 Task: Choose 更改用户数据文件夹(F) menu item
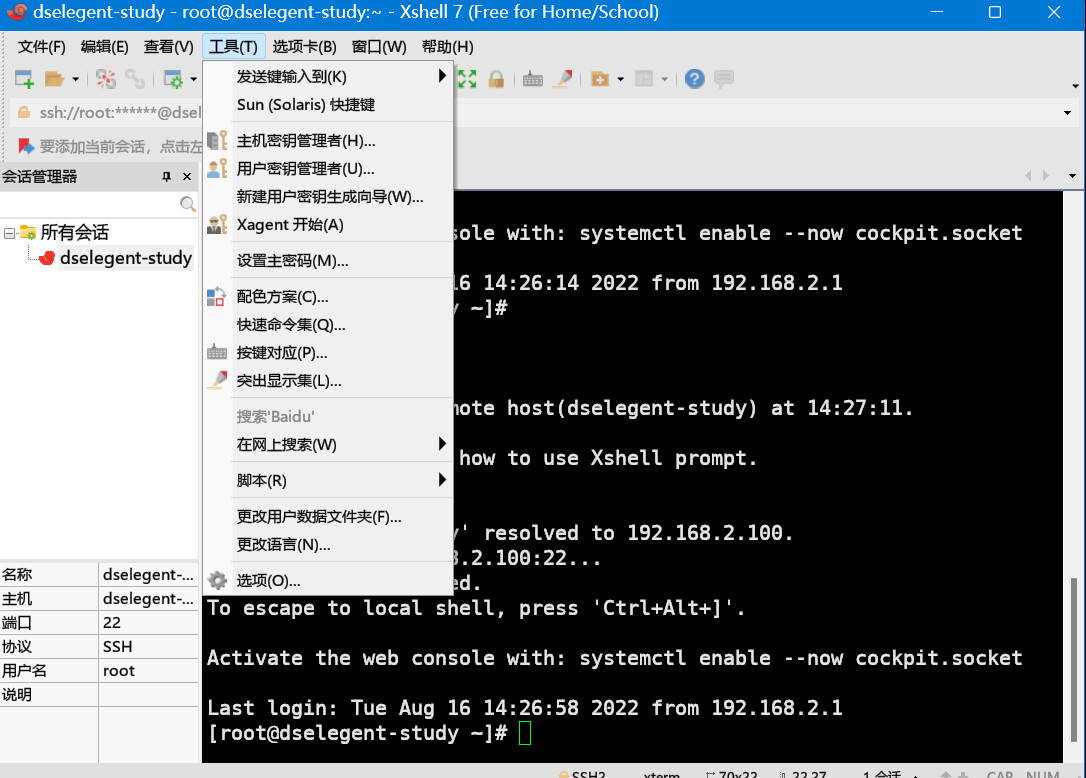point(329,516)
